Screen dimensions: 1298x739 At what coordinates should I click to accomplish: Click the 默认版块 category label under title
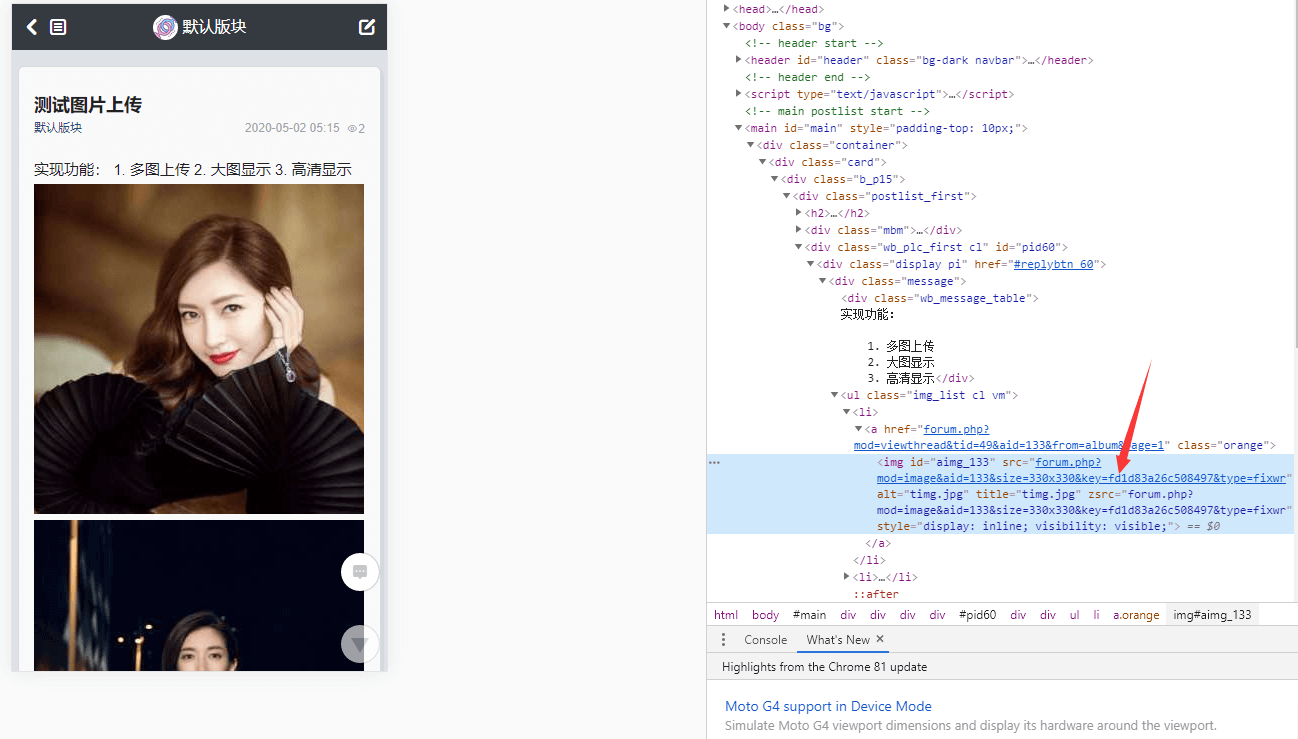58,128
